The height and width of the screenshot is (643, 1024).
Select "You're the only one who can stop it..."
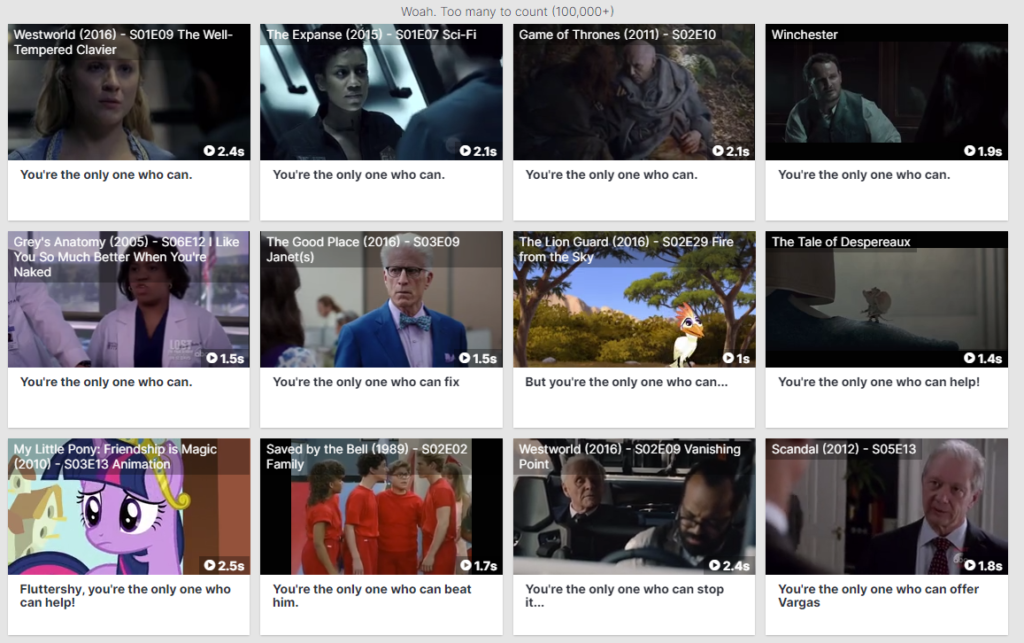click(625, 595)
